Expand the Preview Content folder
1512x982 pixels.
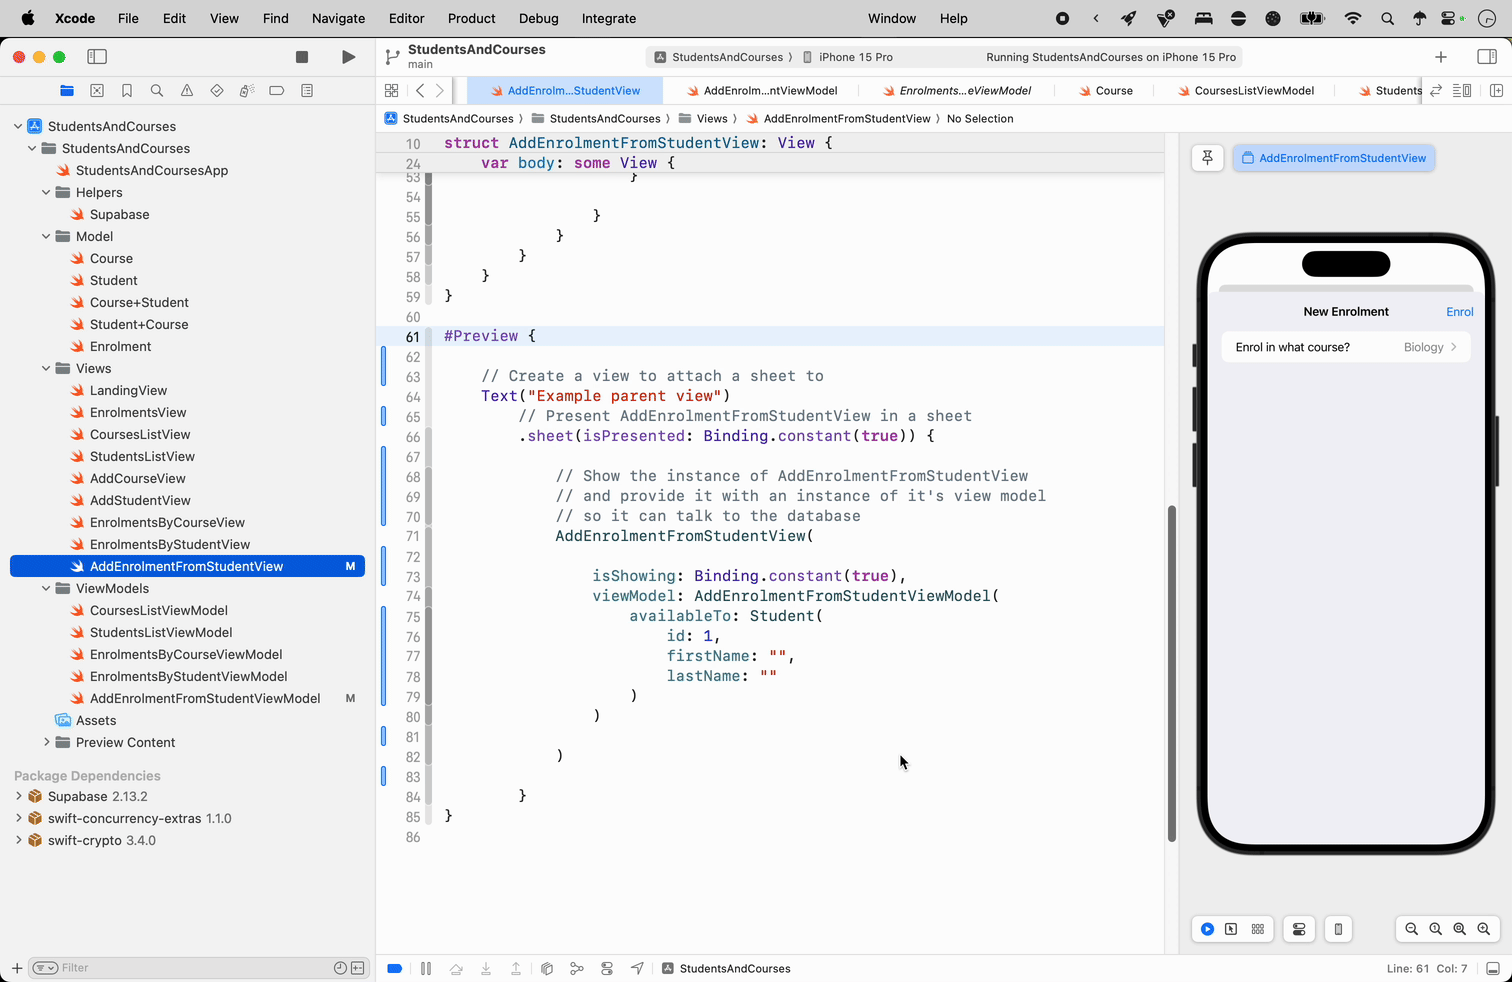[x=46, y=743]
